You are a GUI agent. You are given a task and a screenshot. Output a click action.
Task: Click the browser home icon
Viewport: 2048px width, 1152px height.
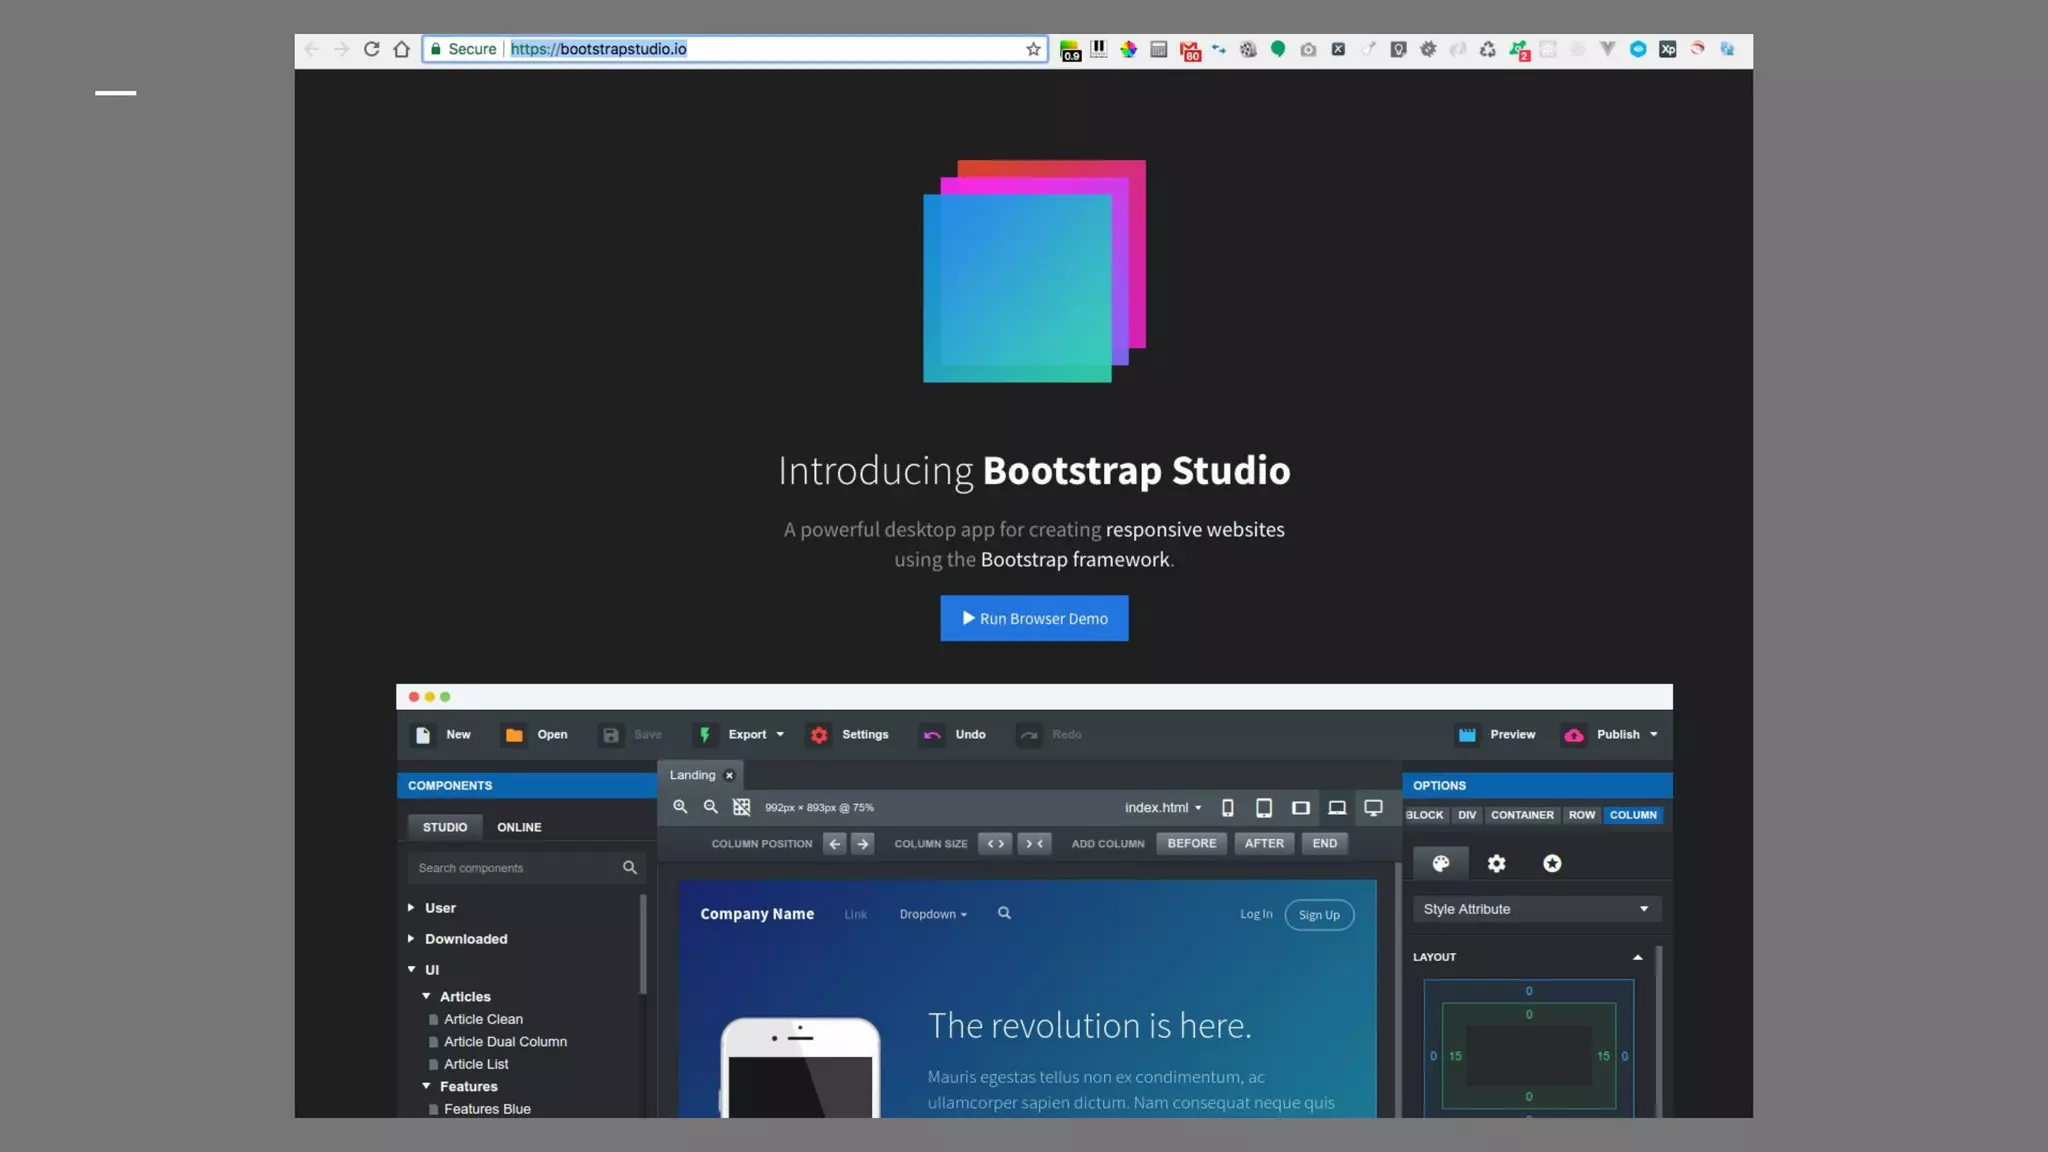[x=401, y=49]
